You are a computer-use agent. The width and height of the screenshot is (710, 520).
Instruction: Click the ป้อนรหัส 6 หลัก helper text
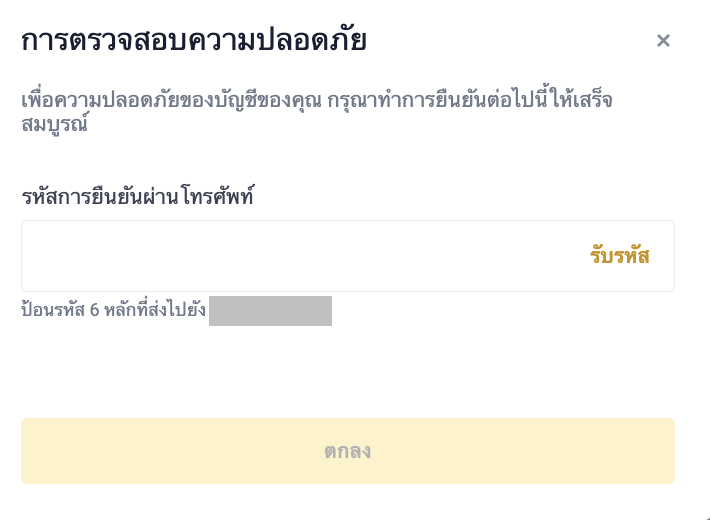114,310
